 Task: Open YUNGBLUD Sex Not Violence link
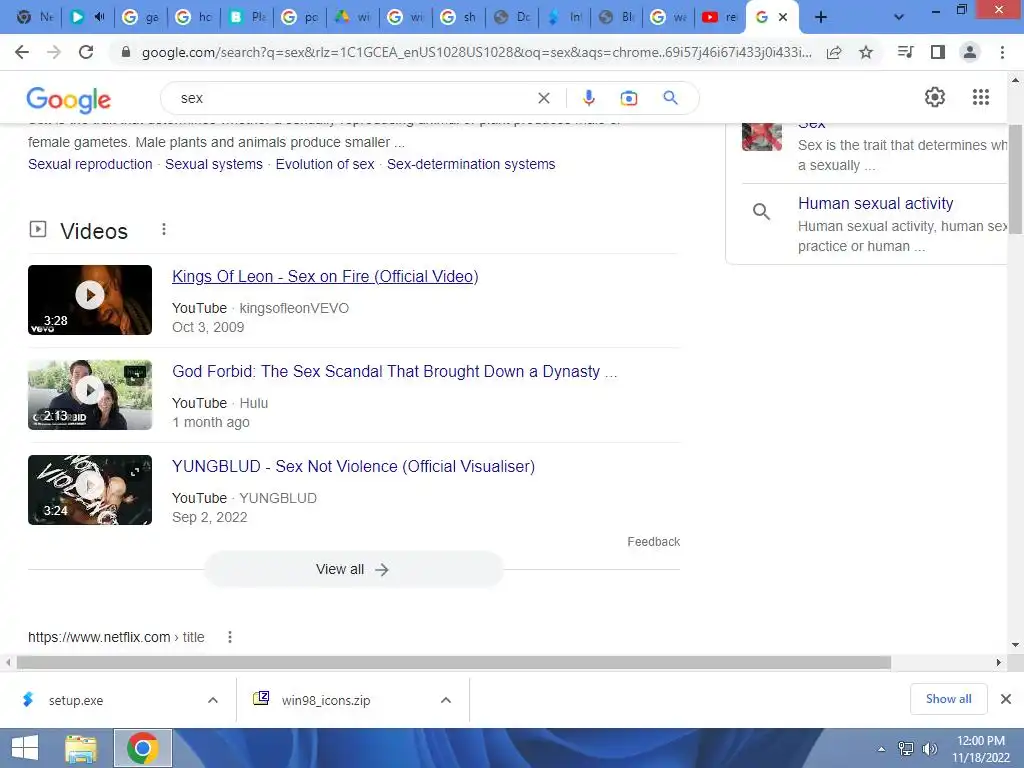click(353, 466)
